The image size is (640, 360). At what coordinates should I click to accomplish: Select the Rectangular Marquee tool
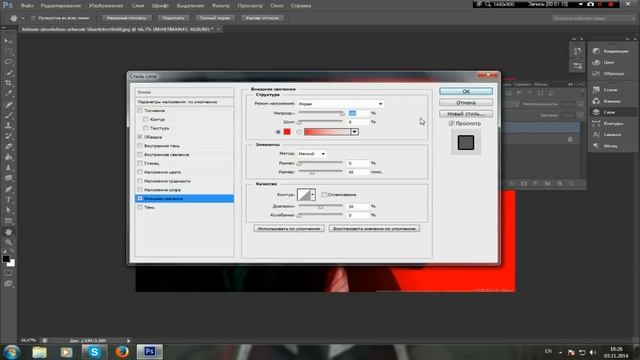[x=9, y=51]
